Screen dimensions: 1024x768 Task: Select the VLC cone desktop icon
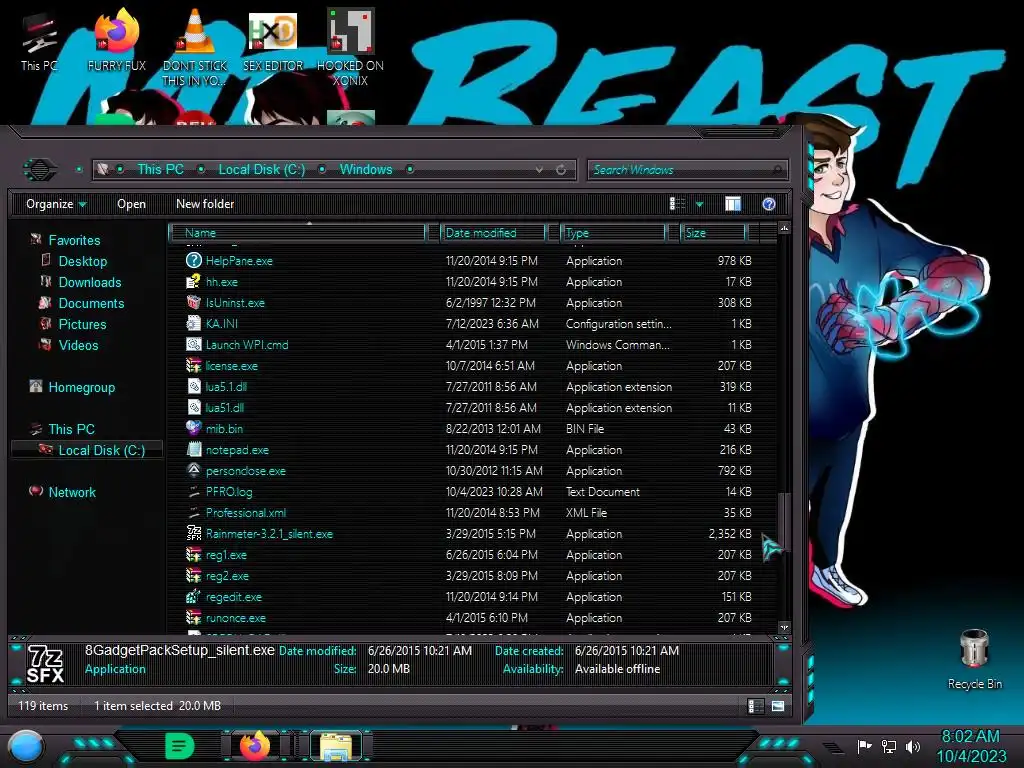(194, 47)
